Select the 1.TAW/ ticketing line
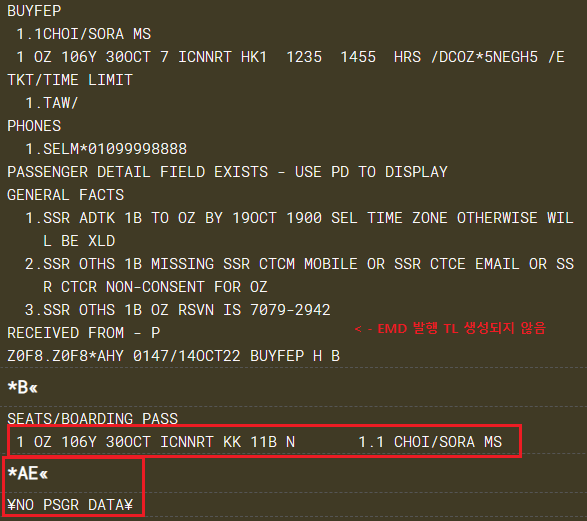Image resolution: width=587 pixels, height=521 pixels. tap(52, 103)
